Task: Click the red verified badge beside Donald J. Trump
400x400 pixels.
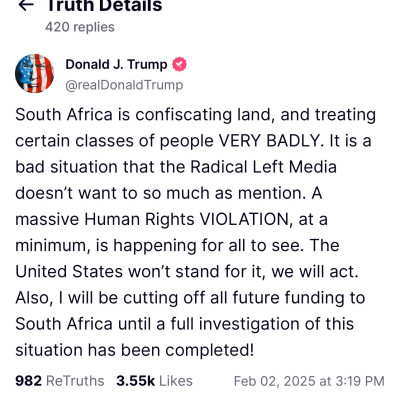Action: [x=179, y=64]
